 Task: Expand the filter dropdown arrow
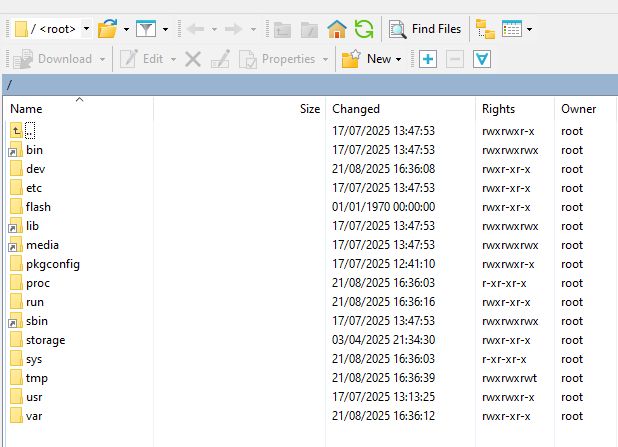pyautogui.click(x=165, y=29)
